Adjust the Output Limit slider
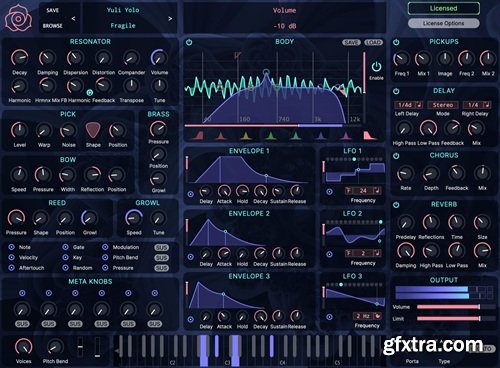Viewport: 500px width, 368px height. click(455, 319)
